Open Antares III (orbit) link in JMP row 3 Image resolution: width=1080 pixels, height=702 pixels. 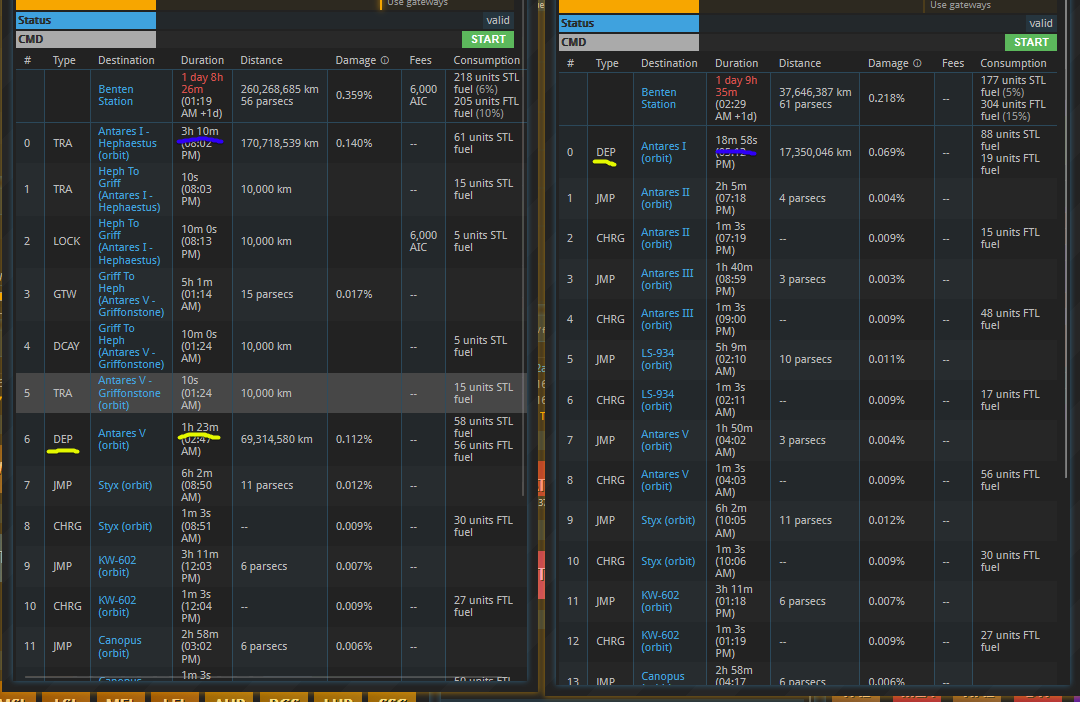click(x=666, y=279)
